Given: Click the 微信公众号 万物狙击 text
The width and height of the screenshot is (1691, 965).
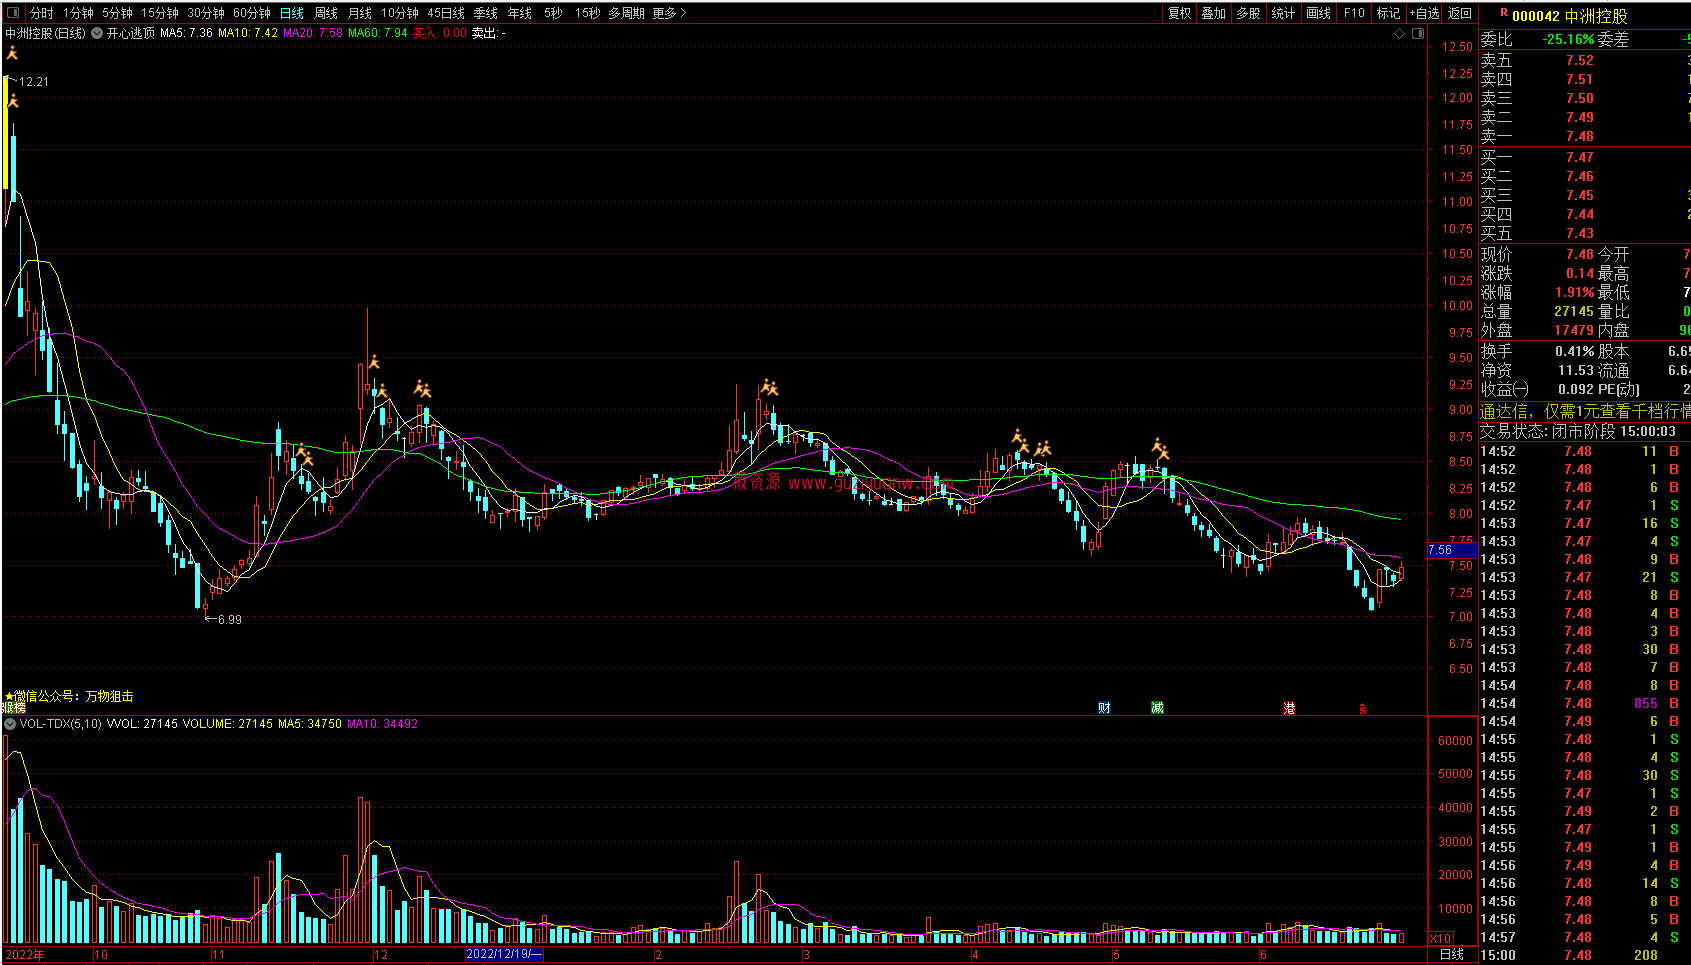Looking at the screenshot, I should tap(69, 696).
